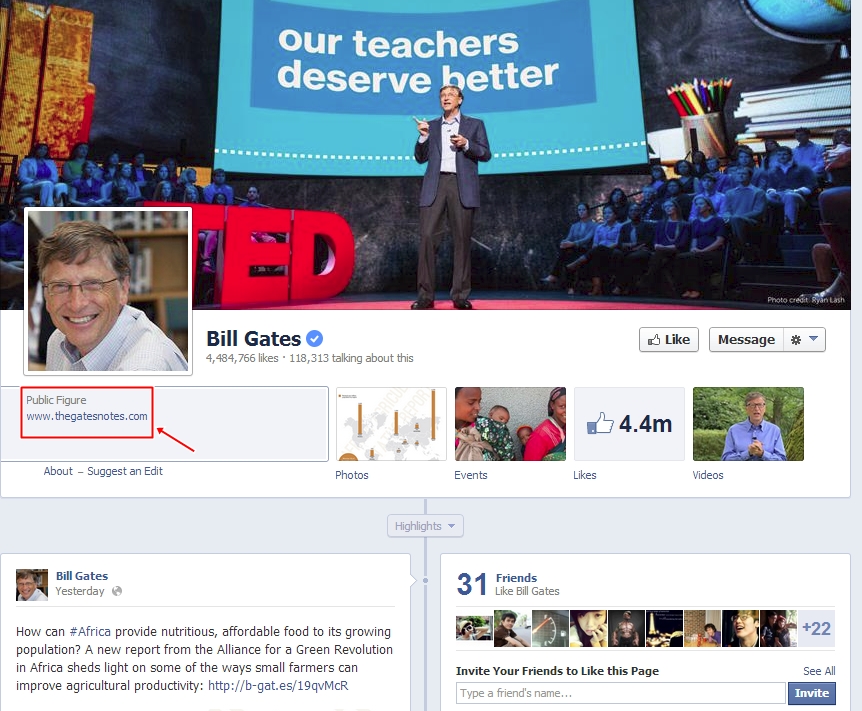Click the friend's name input field
Image resolution: width=862 pixels, height=711 pixels.
(621, 693)
